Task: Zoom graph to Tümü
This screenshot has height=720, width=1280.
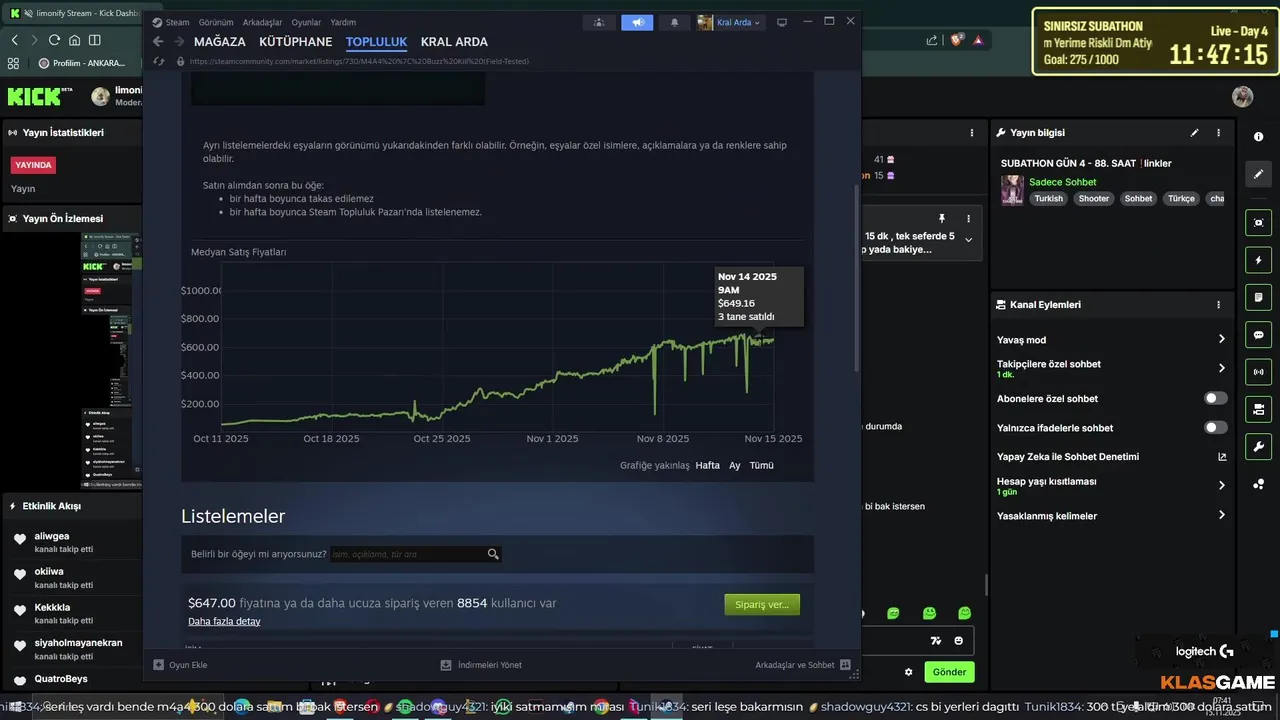Action: [762, 465]
